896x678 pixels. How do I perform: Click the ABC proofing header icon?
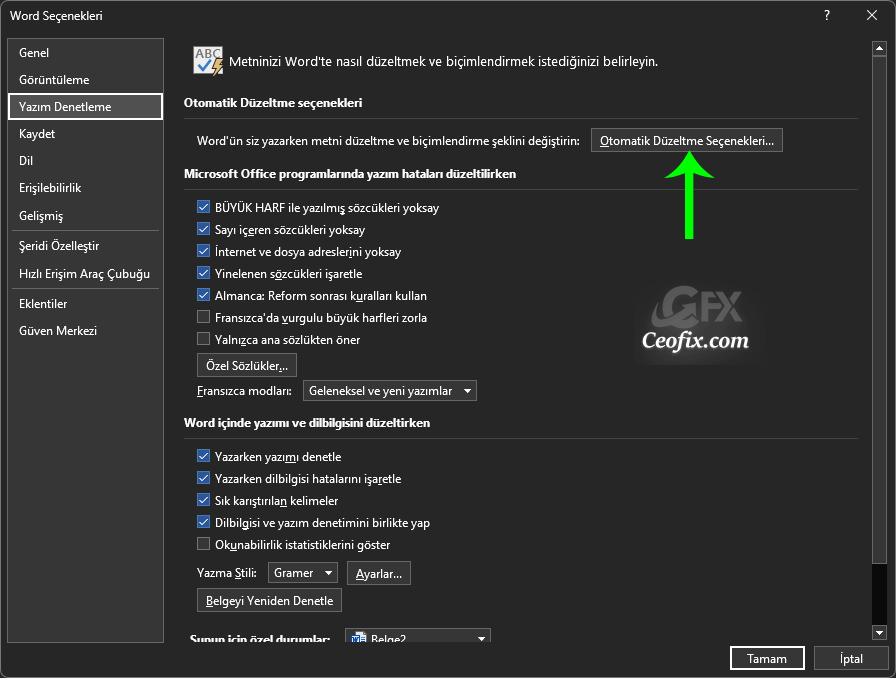click(208, 61)
